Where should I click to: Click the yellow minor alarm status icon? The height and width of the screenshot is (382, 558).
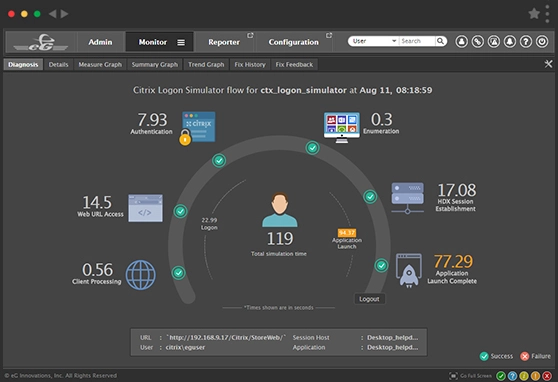click(x=524, y=376)
